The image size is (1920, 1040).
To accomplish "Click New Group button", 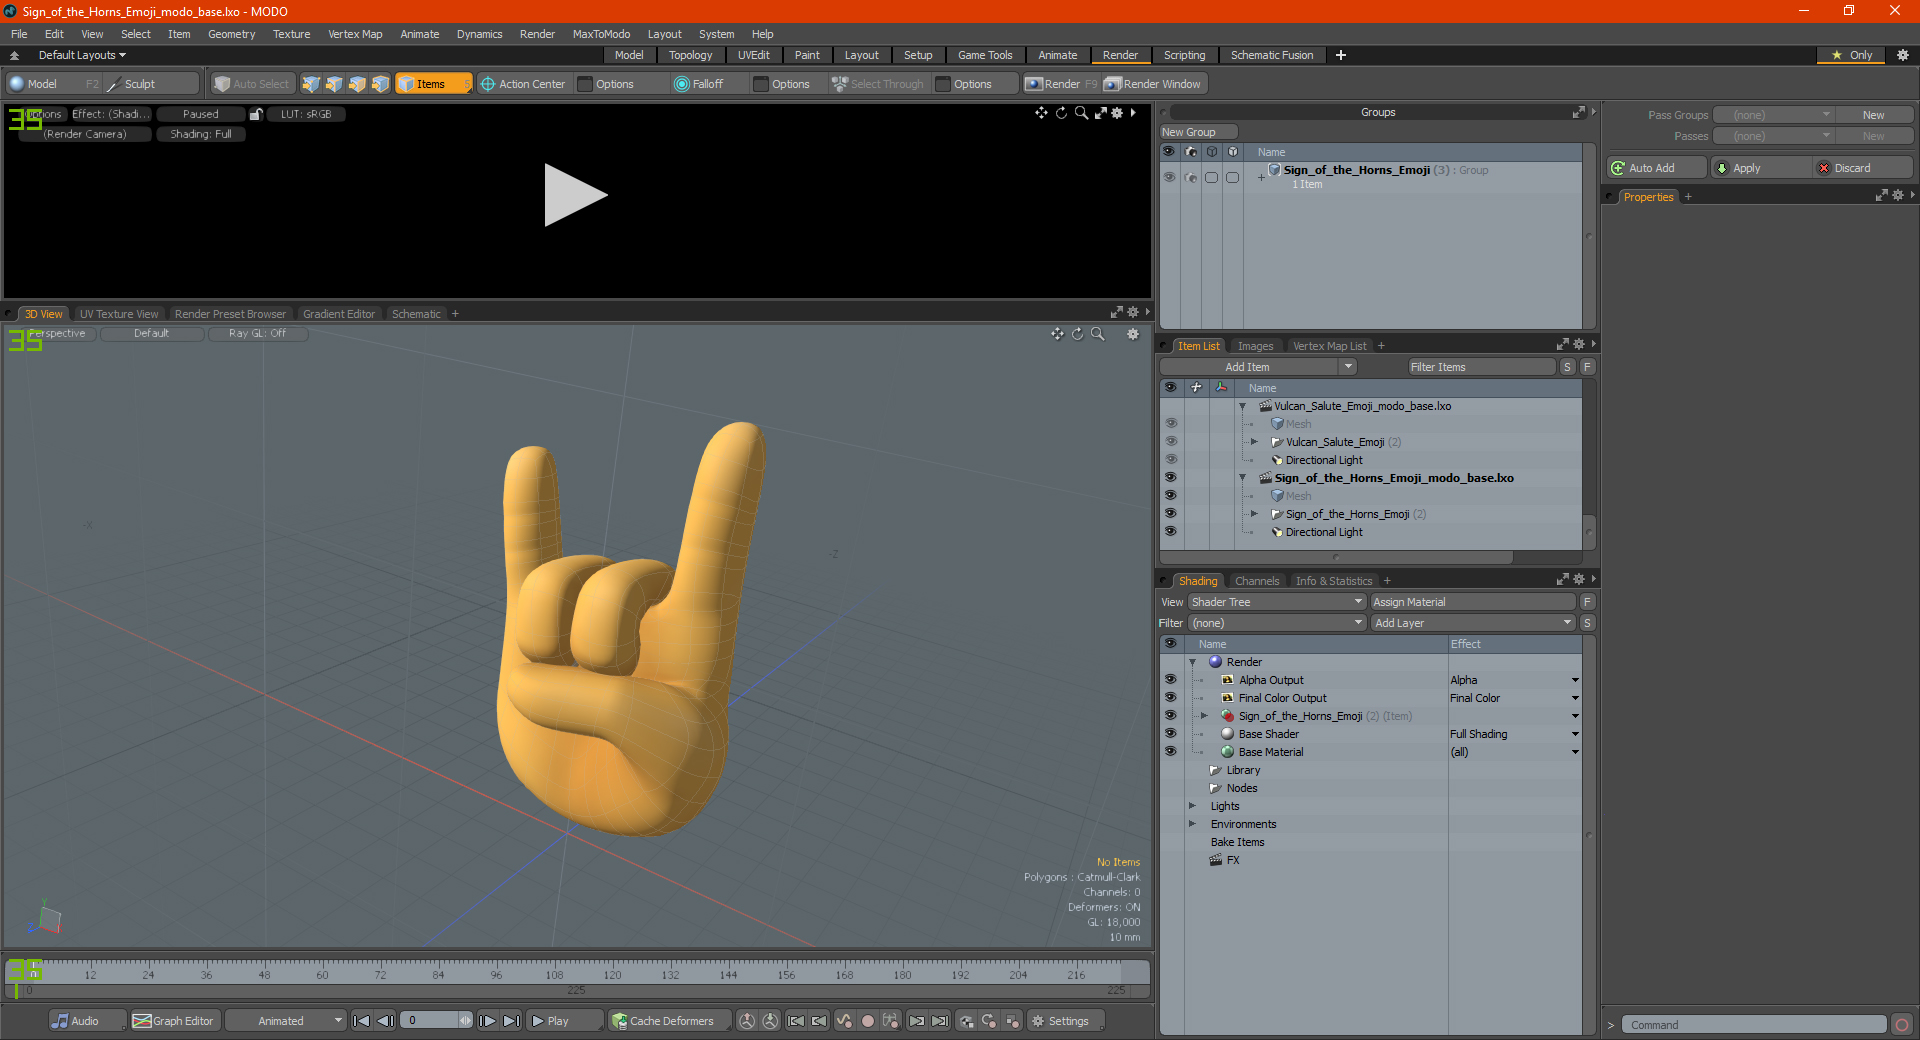I will tap(1198, 132).
